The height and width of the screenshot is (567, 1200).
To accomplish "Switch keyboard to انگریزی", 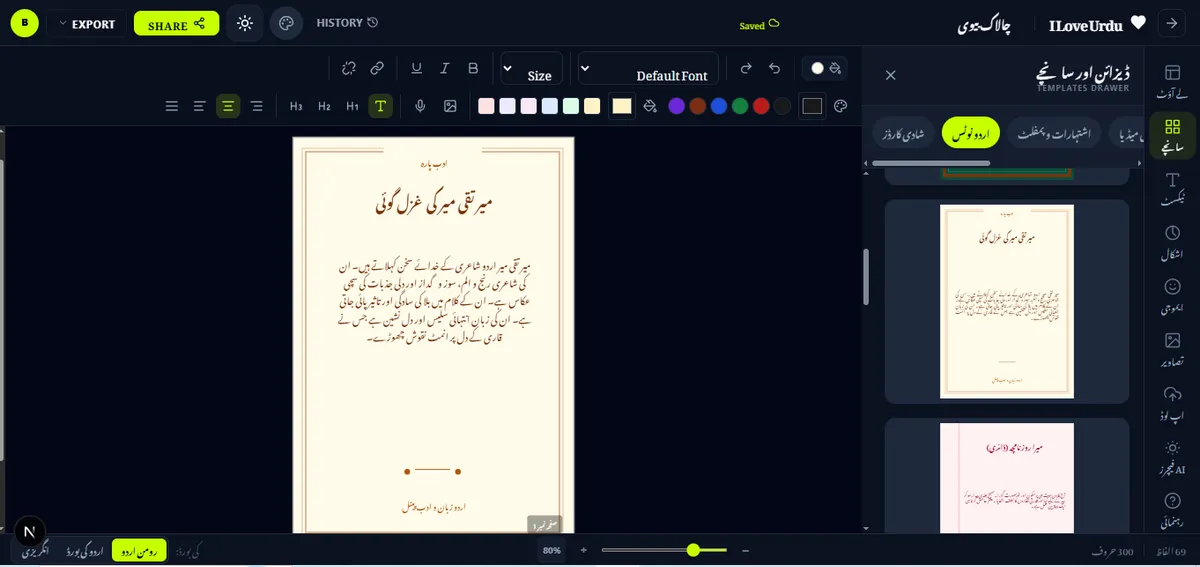I will [35, 550].
